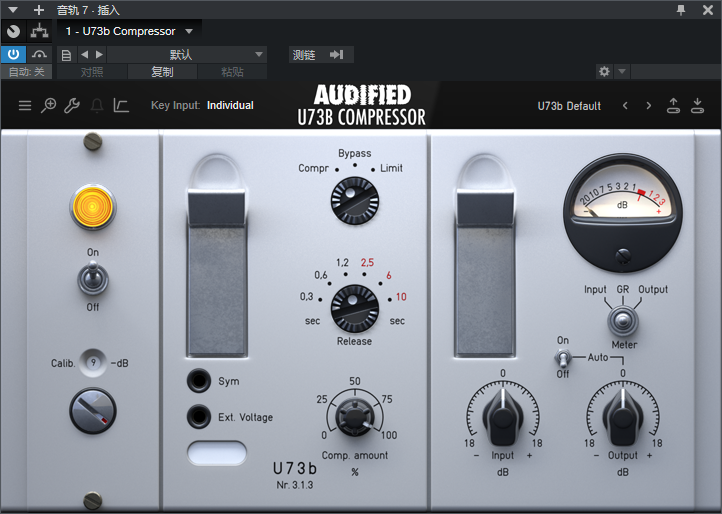
Task: Click the Sym jack socket
Action: pyautogui.click(x=199, y=380)
